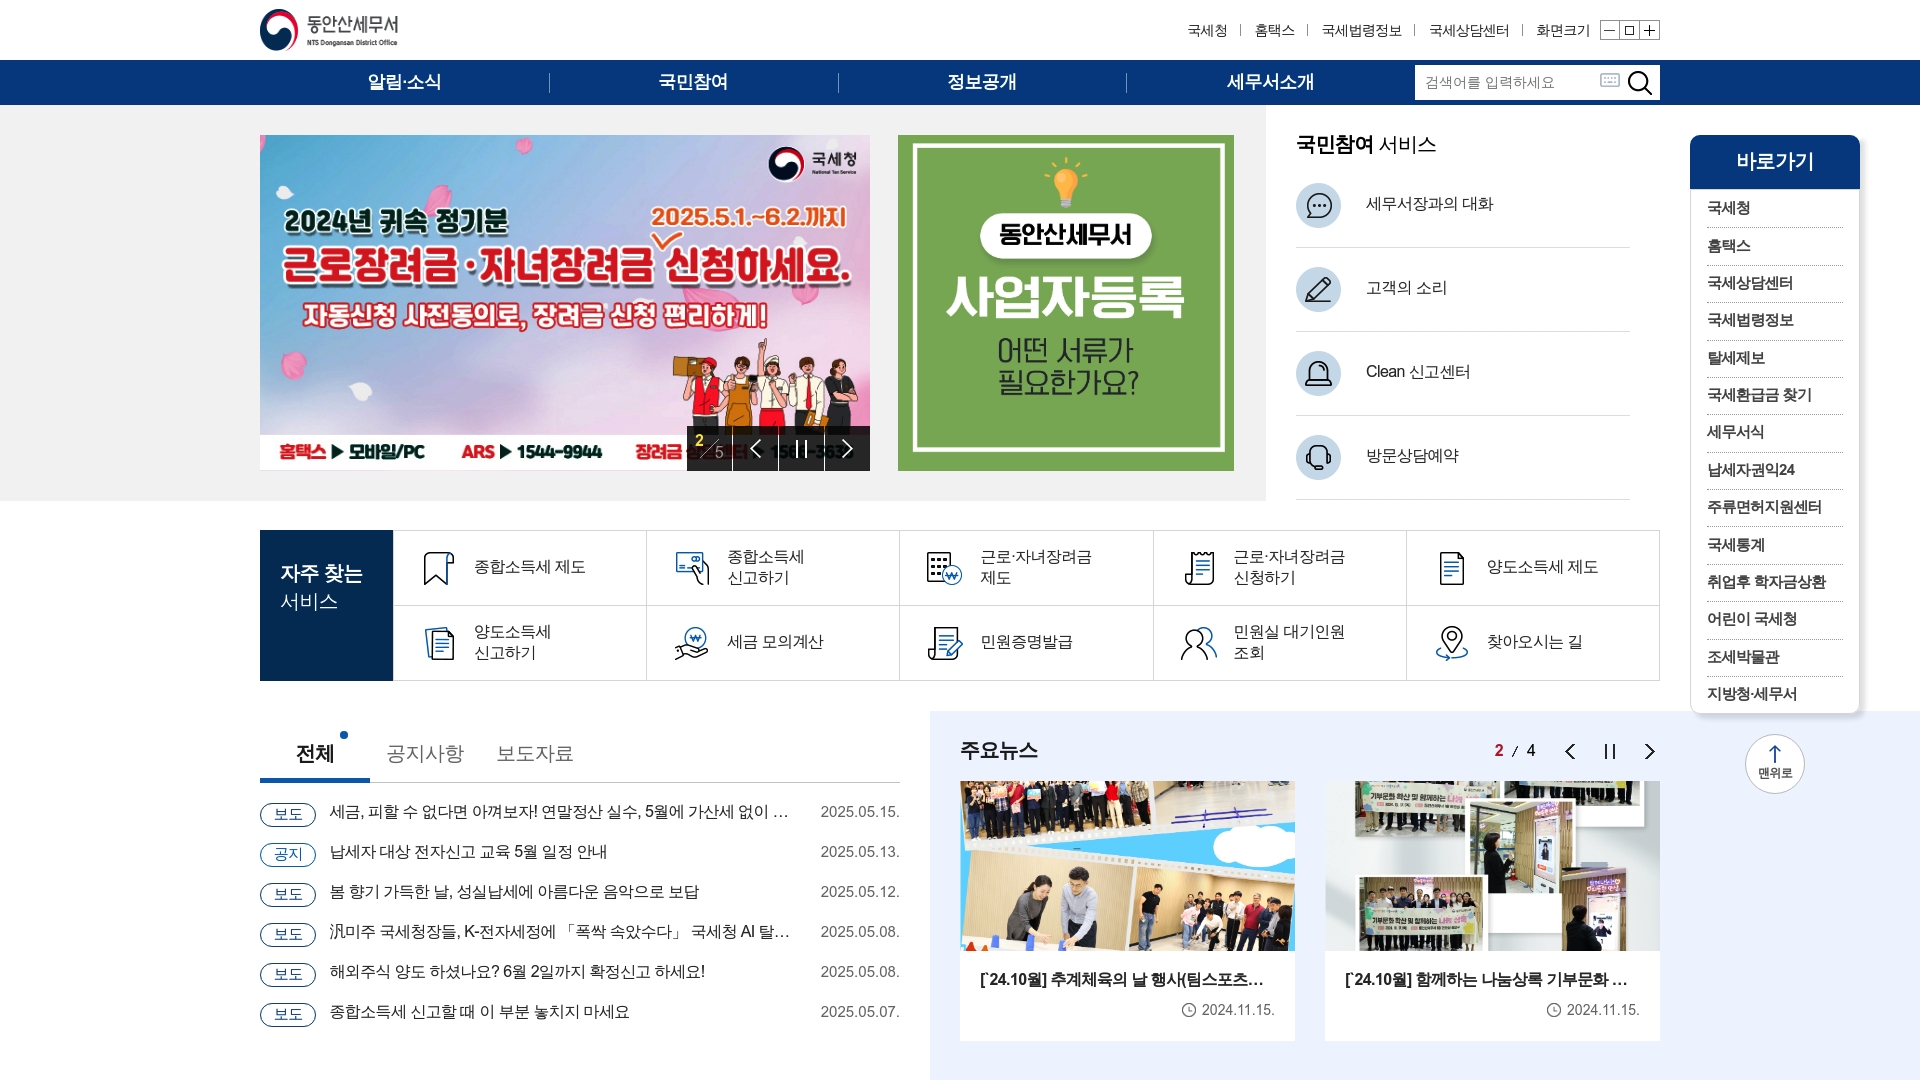Open 취업후 학자금상환 in 바로가기 panel

pyautogui.click(x=1774, y=582)
